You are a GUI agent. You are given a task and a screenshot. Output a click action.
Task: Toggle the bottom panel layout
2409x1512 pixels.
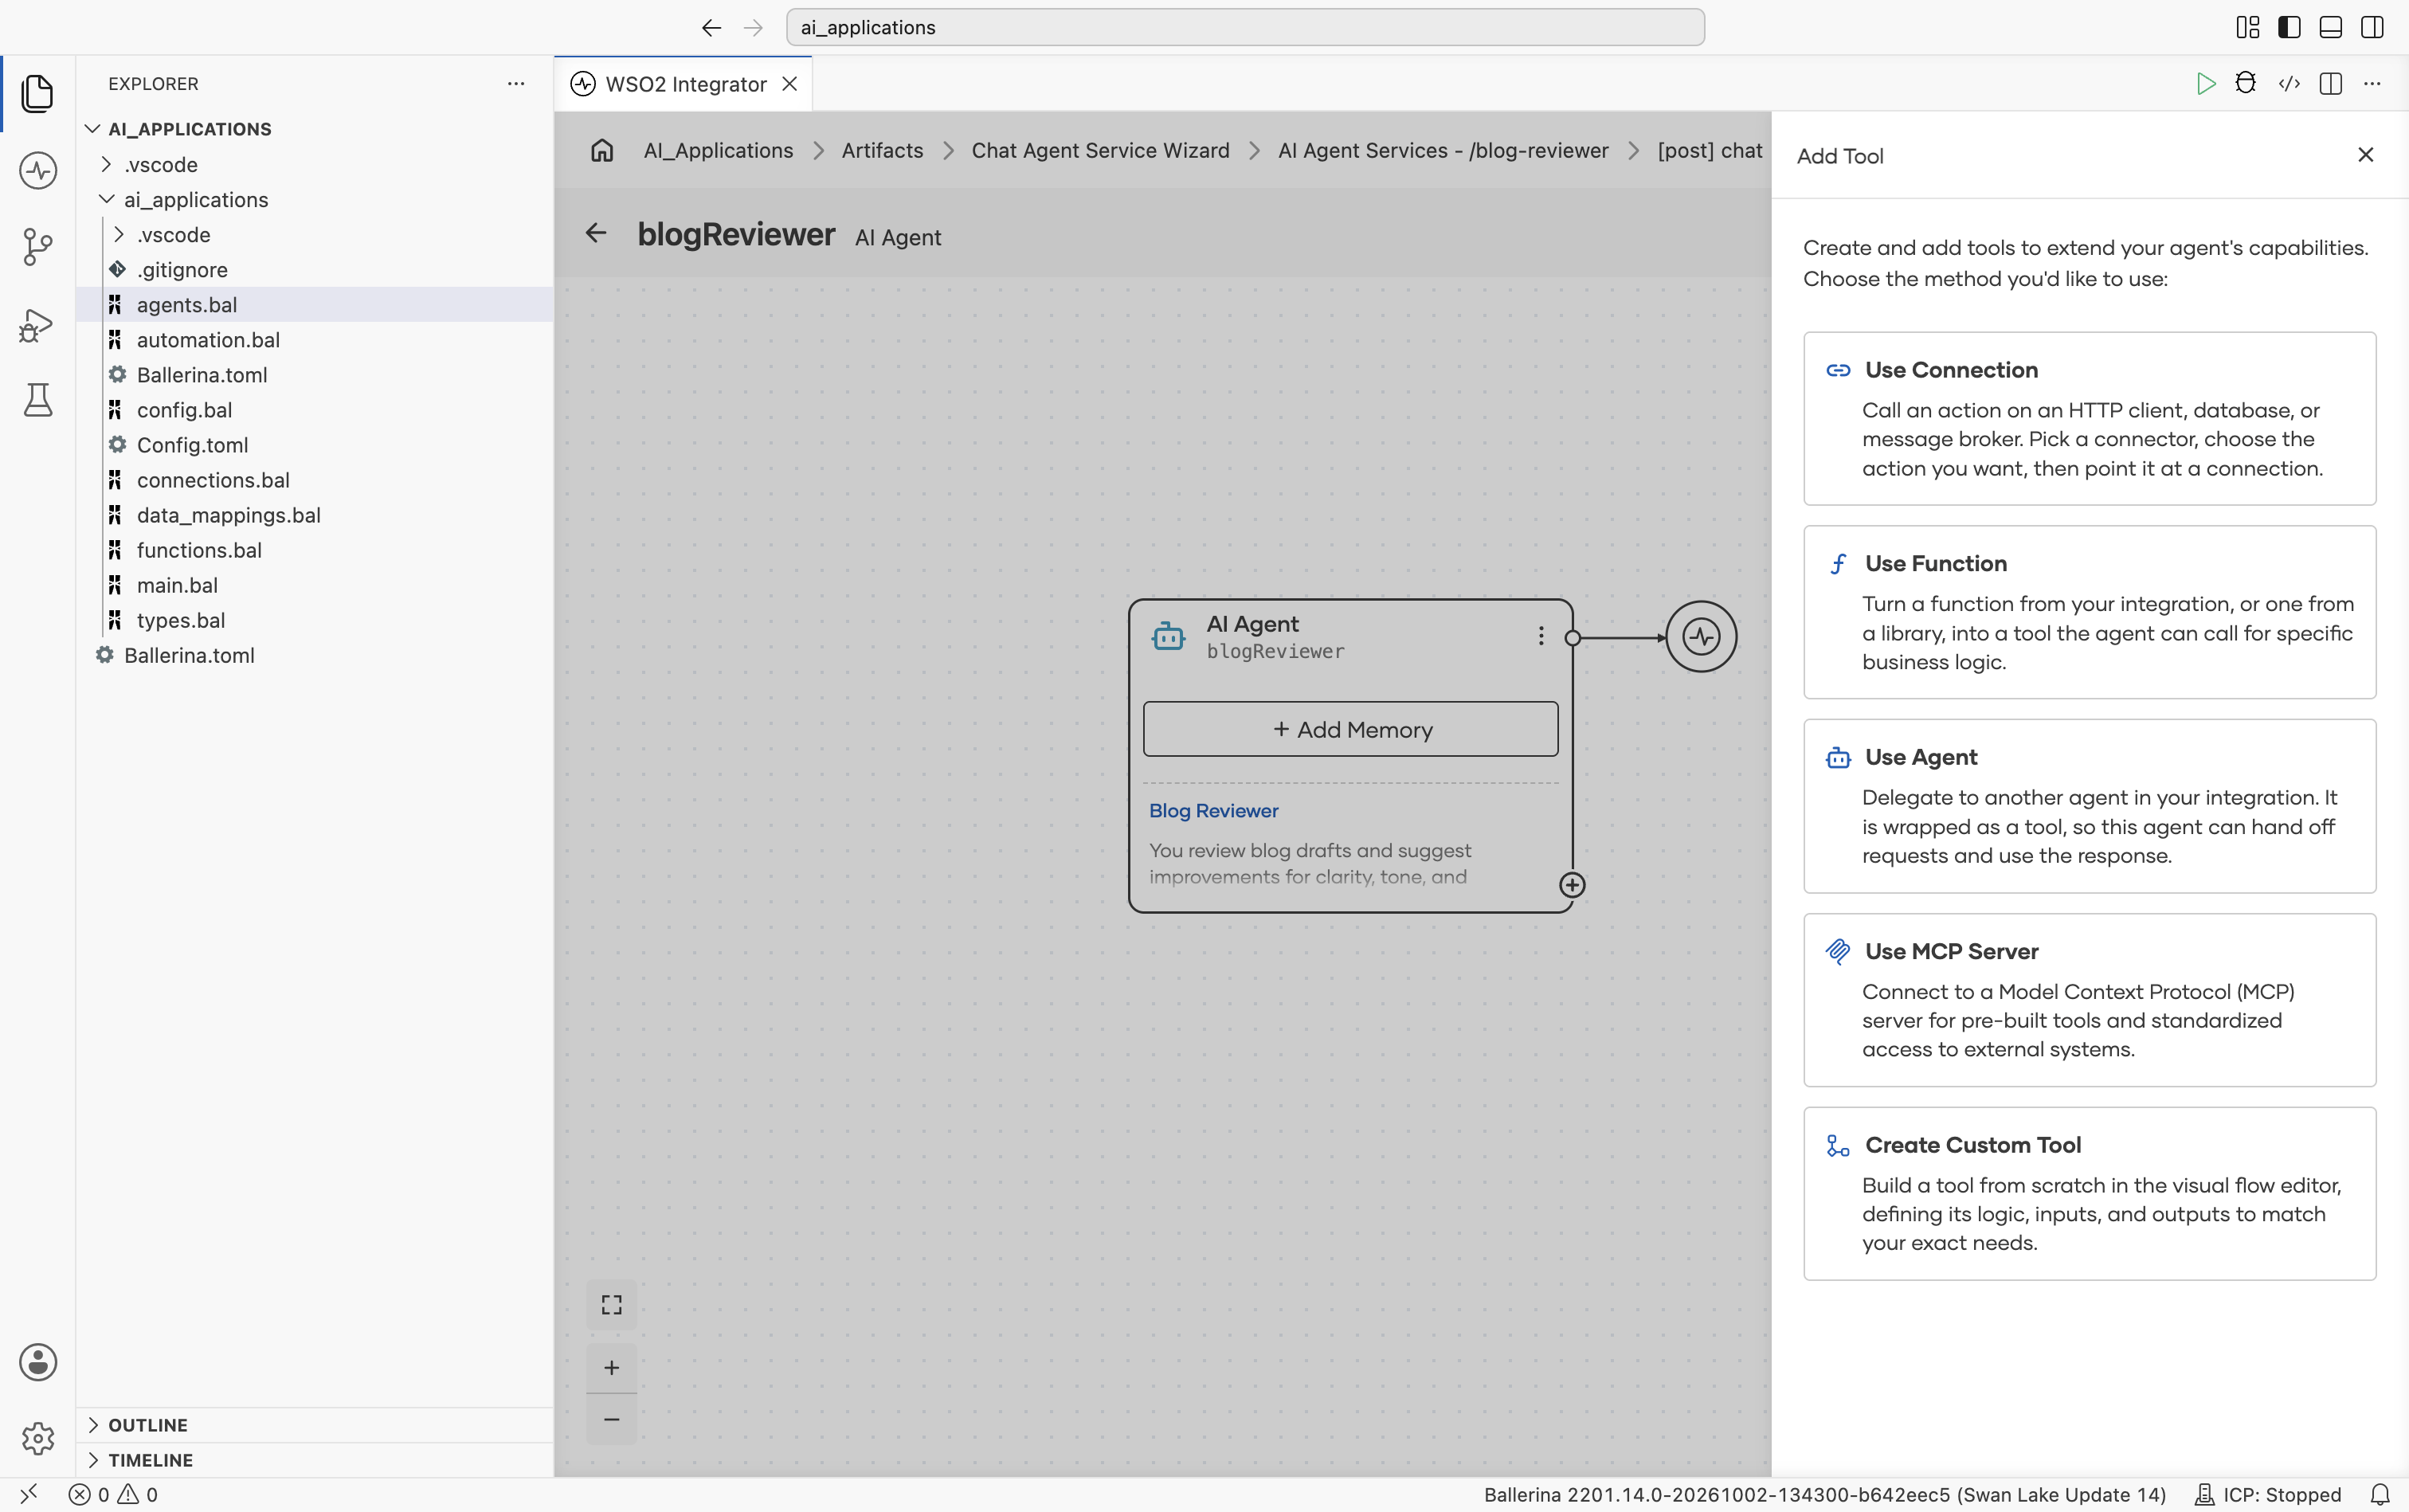[2330, 27]
